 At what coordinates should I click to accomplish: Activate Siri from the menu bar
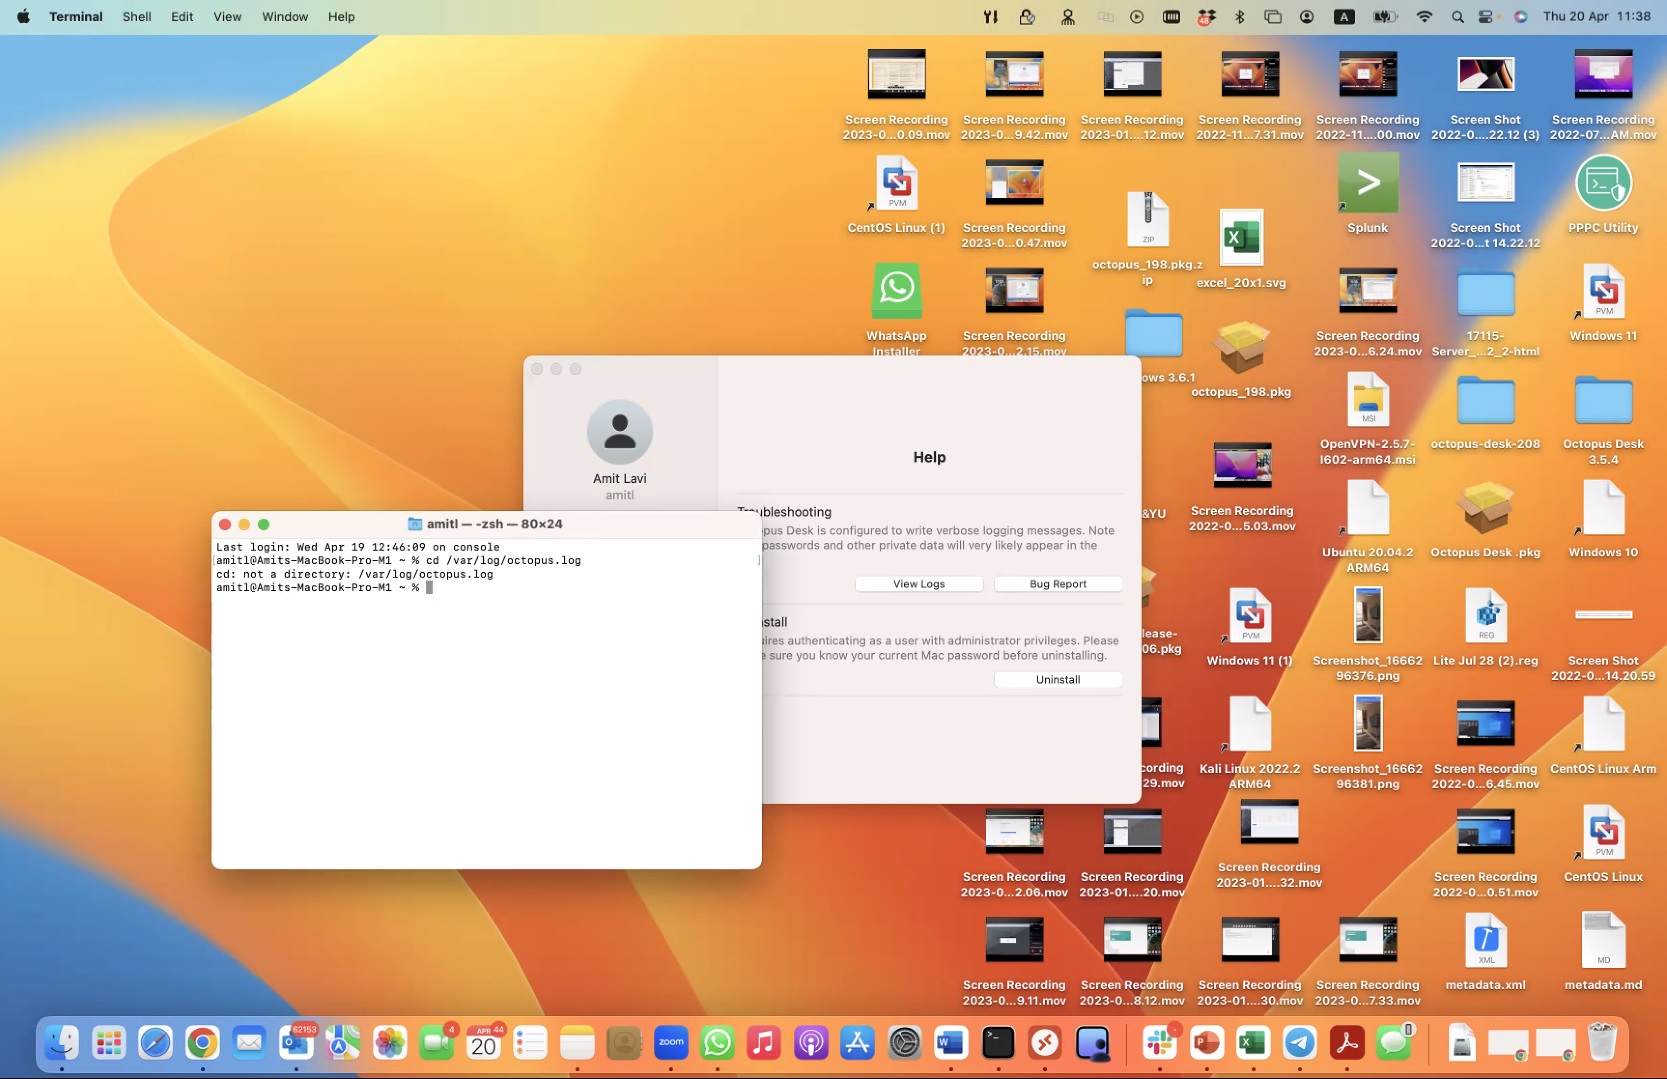pos(1521,17)
